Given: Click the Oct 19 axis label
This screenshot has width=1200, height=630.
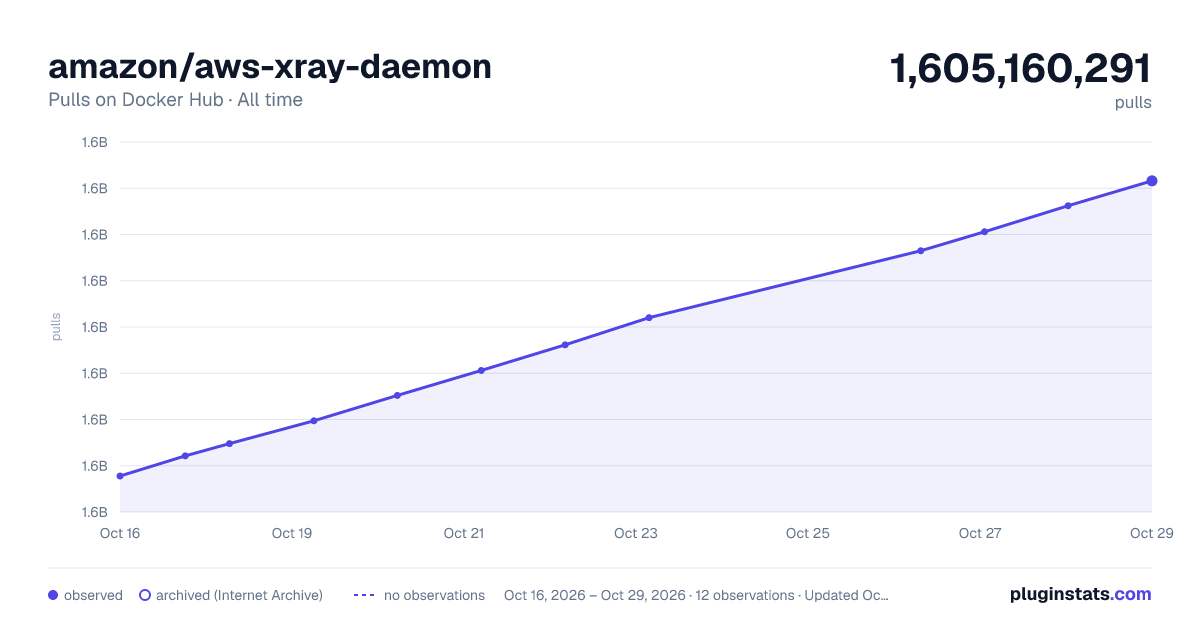Looking at the screenshot, I should (x=292, y=533).
